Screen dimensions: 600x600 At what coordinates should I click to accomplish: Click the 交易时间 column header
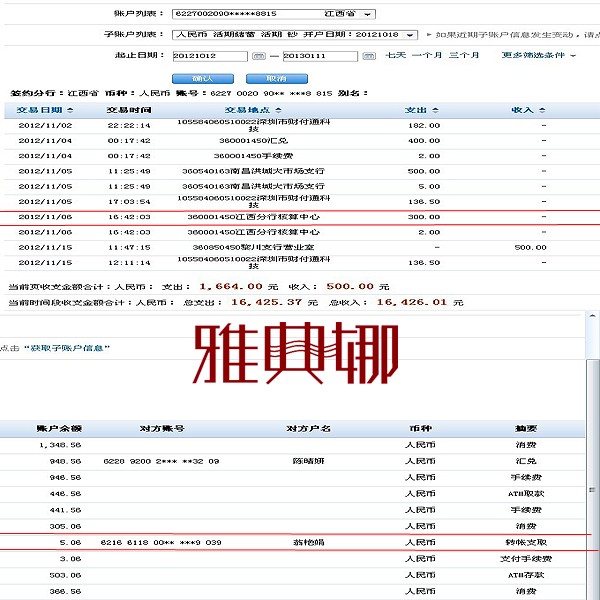[x=129, y=110]
